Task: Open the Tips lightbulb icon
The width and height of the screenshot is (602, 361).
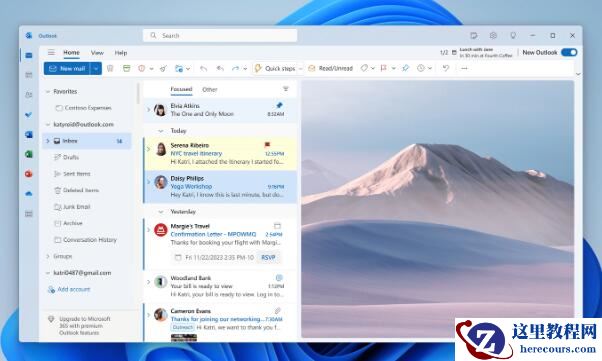Action: [513, 35]
